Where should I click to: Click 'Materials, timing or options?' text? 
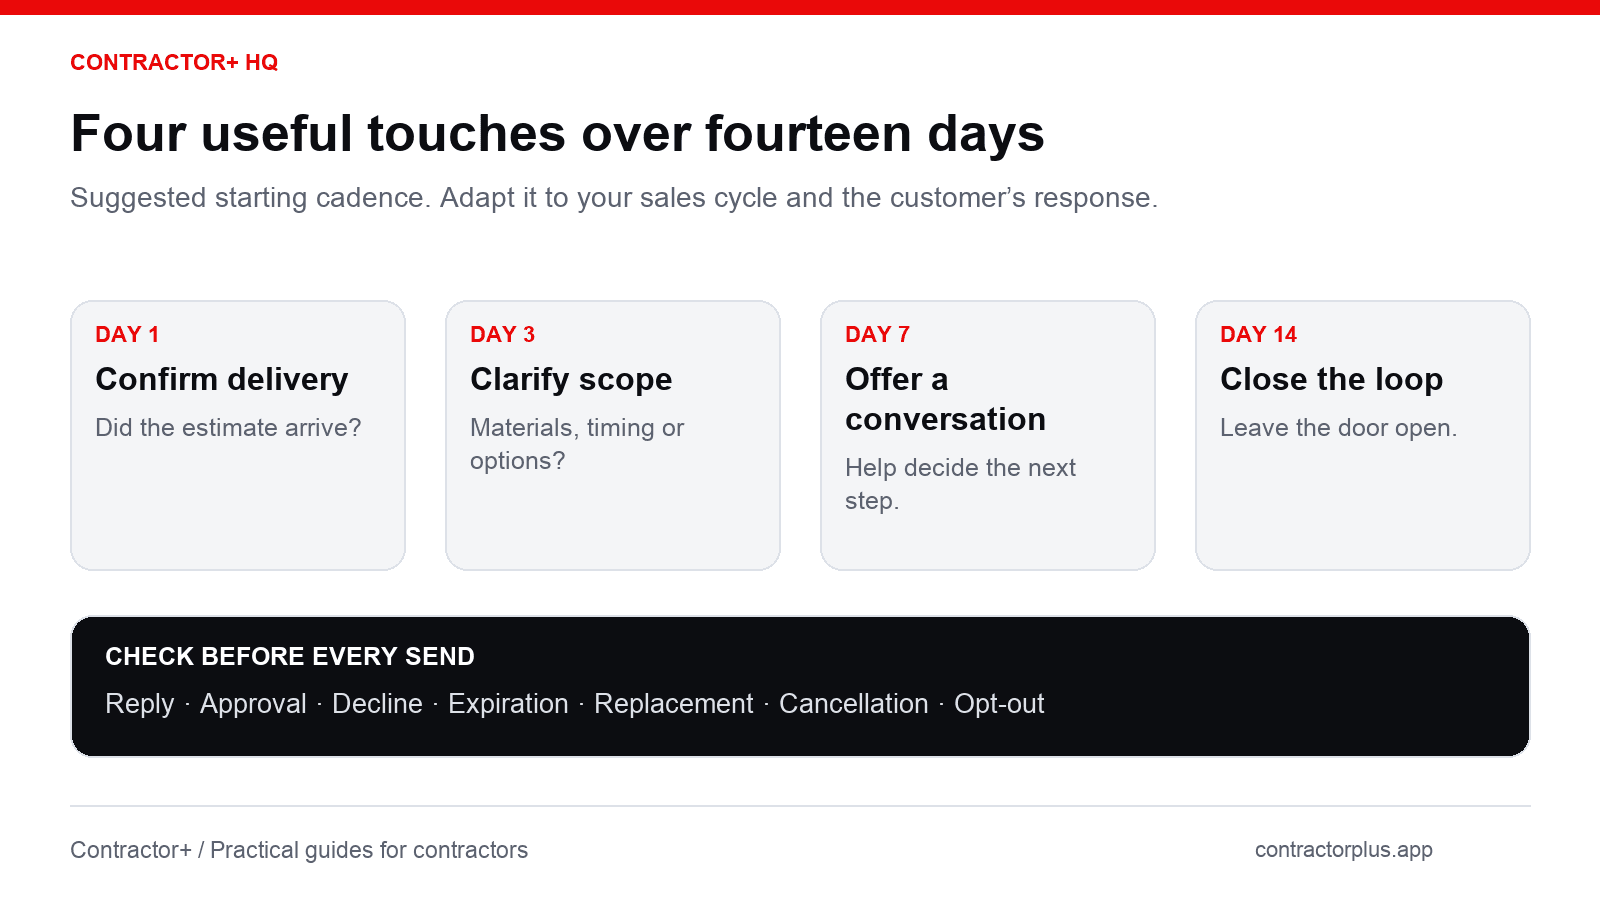click(577, 444)
